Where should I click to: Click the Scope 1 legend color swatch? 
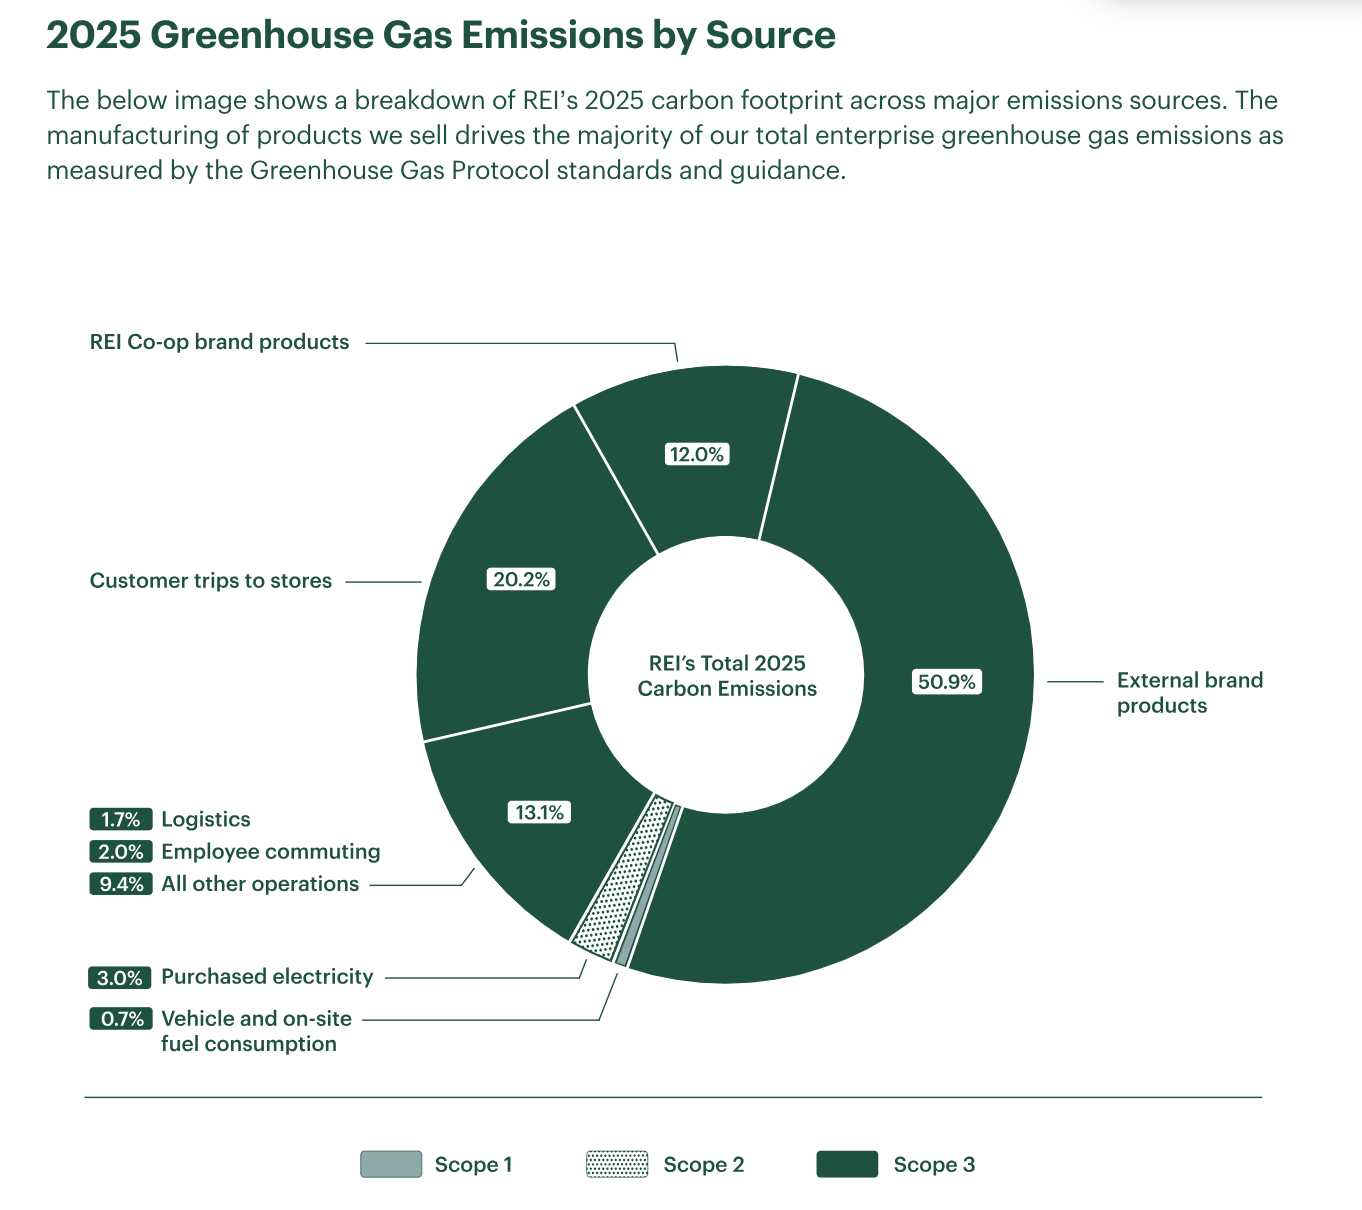click(x=391, y=1164)
